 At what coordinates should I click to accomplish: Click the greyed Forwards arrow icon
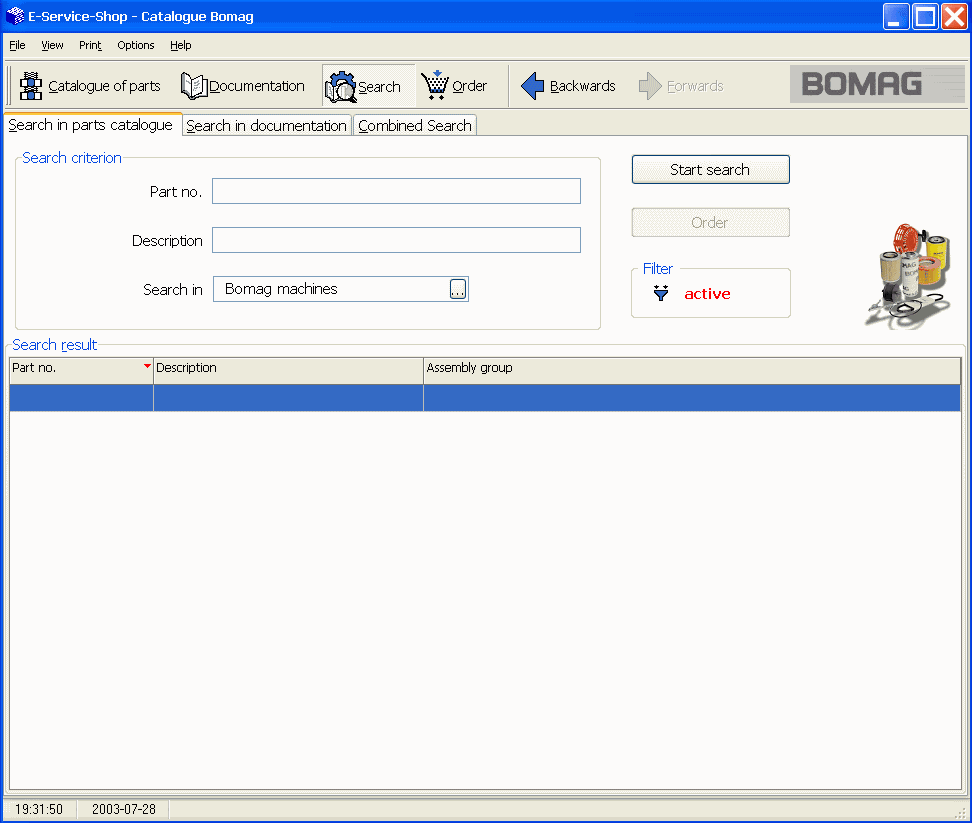650,86
